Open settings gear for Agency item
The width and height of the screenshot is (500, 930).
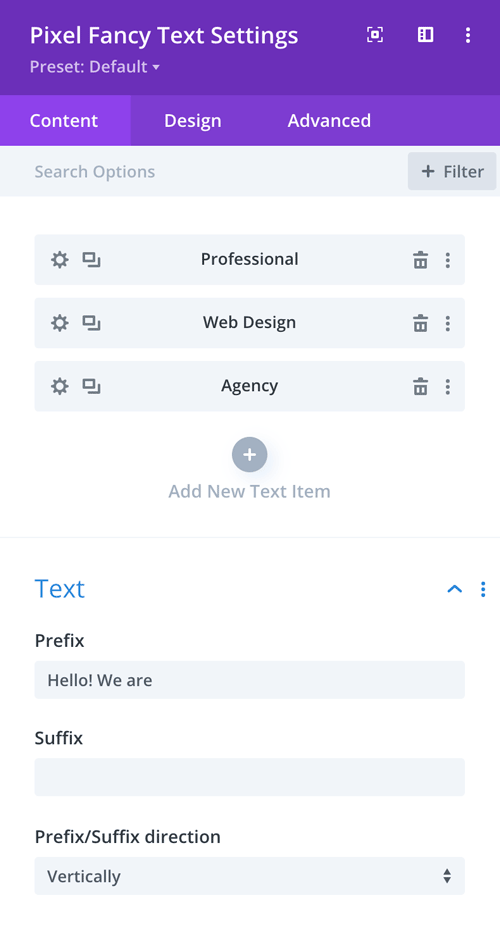[59, 387]
